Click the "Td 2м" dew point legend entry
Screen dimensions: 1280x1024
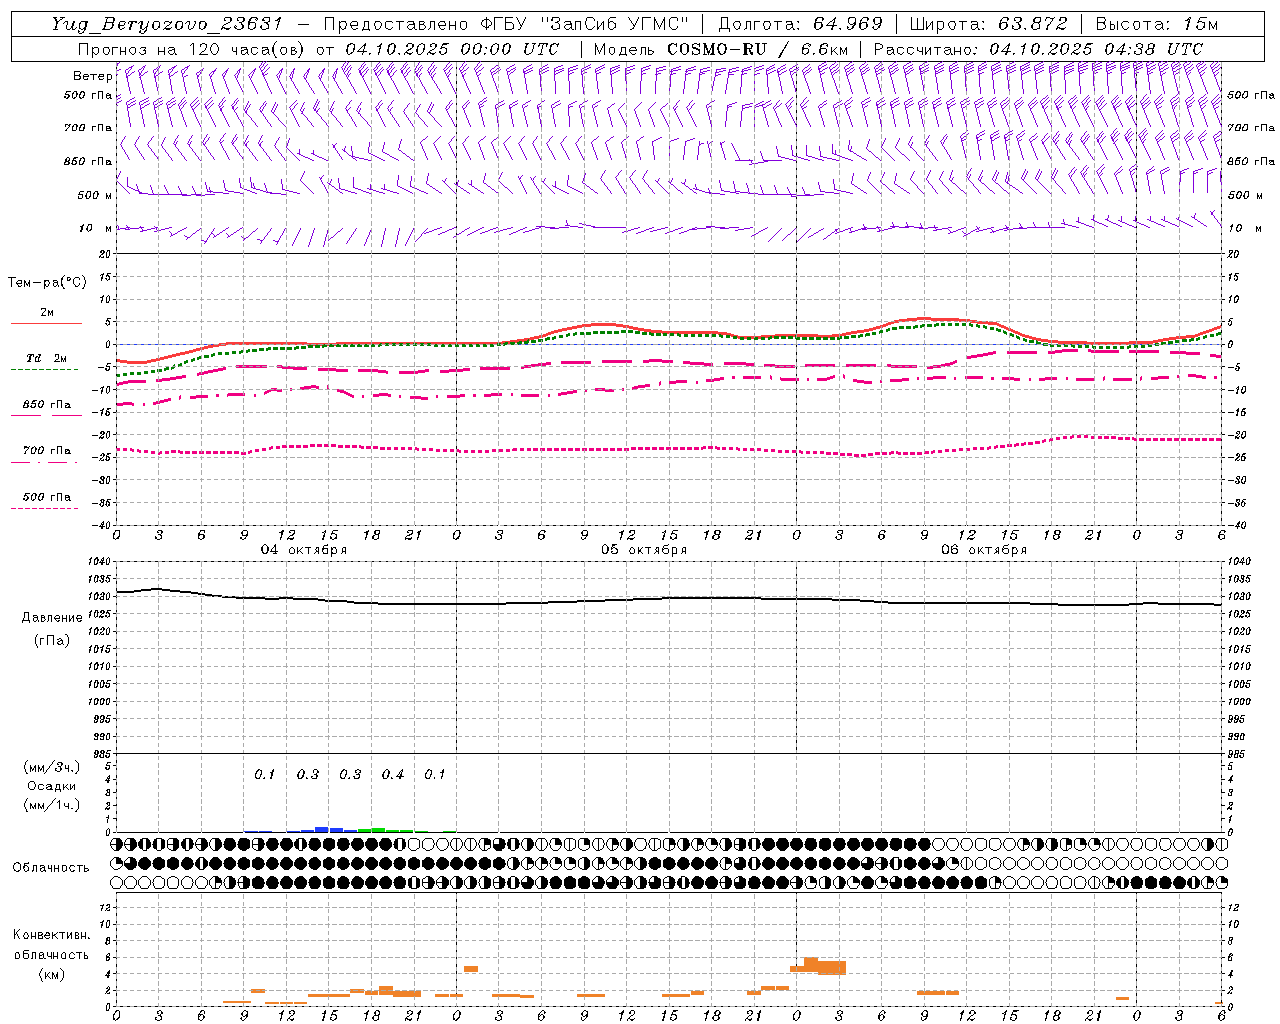pyautogui.click(x=47, y=358)
